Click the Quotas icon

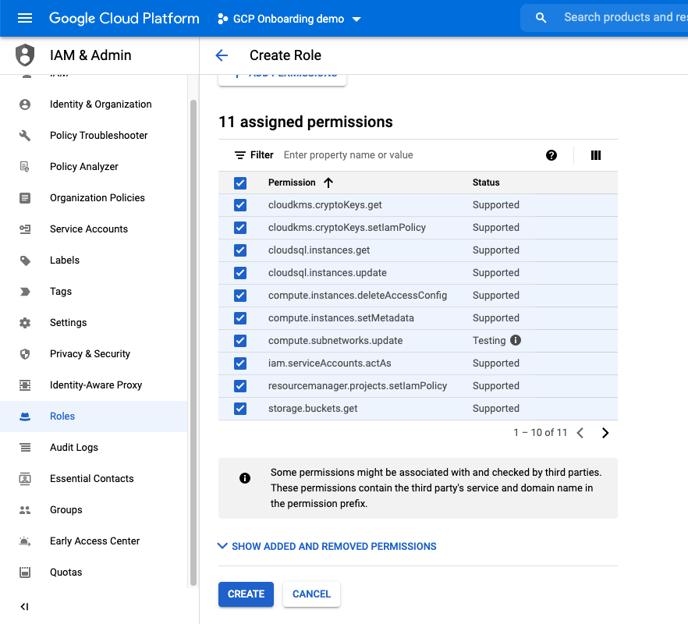click(x=25, y=572)
